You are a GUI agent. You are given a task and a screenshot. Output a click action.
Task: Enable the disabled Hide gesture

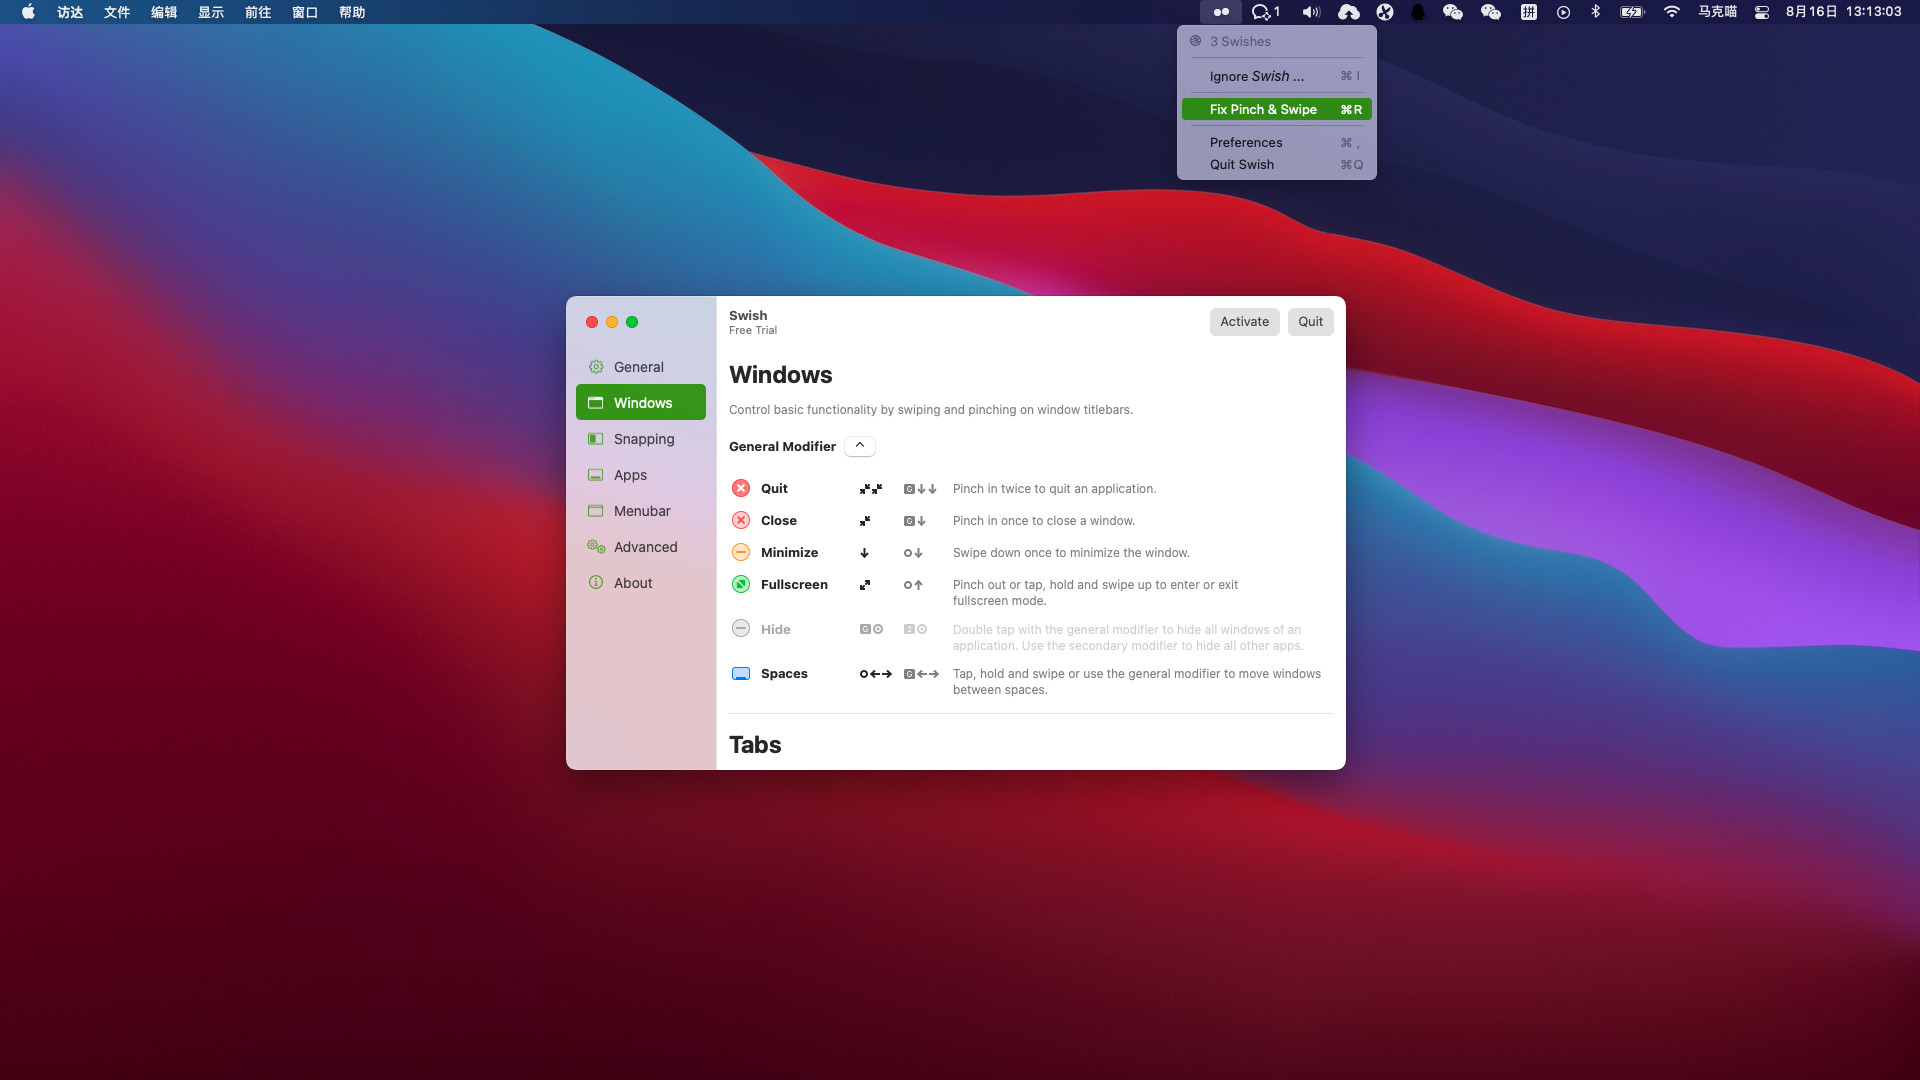(741, 629)
